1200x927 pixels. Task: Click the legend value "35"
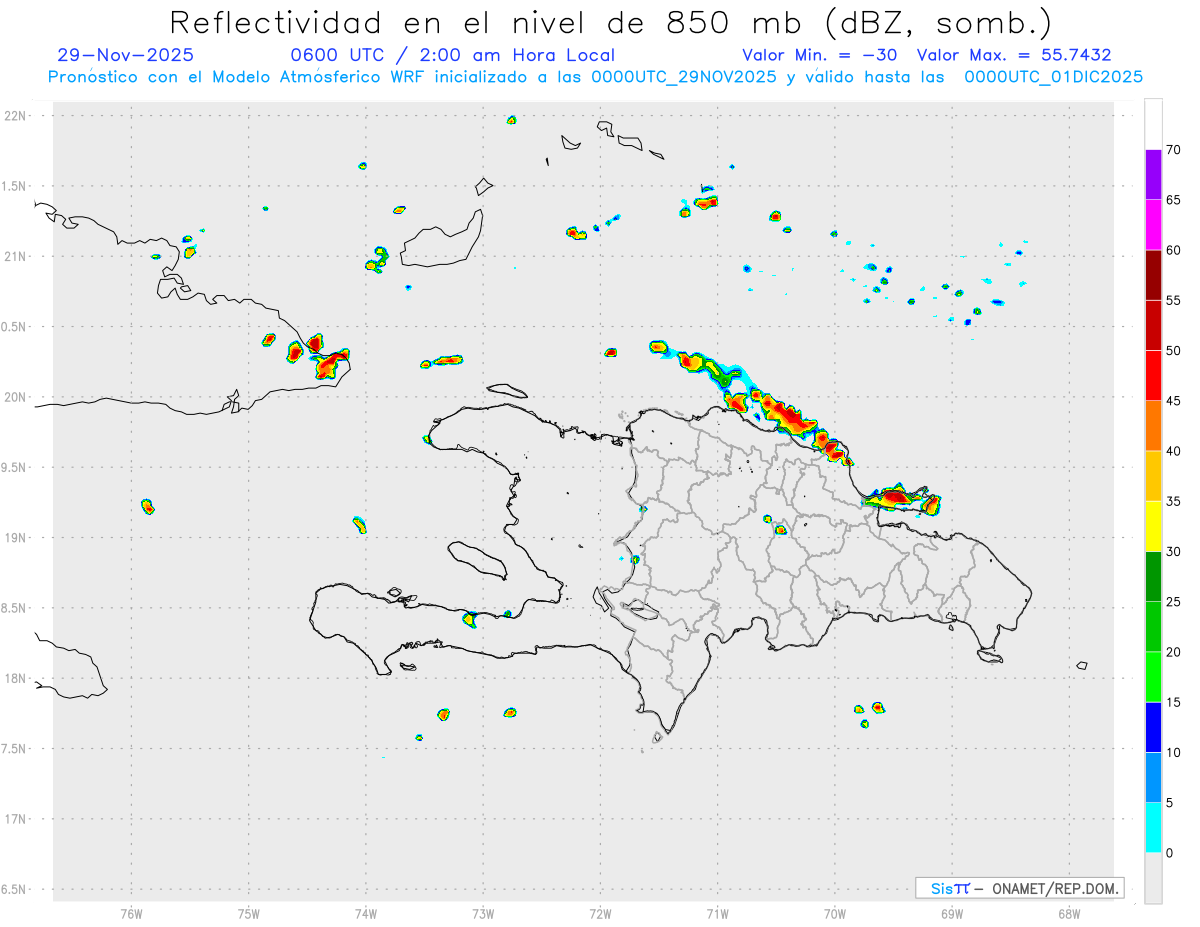pos(1173,501)
